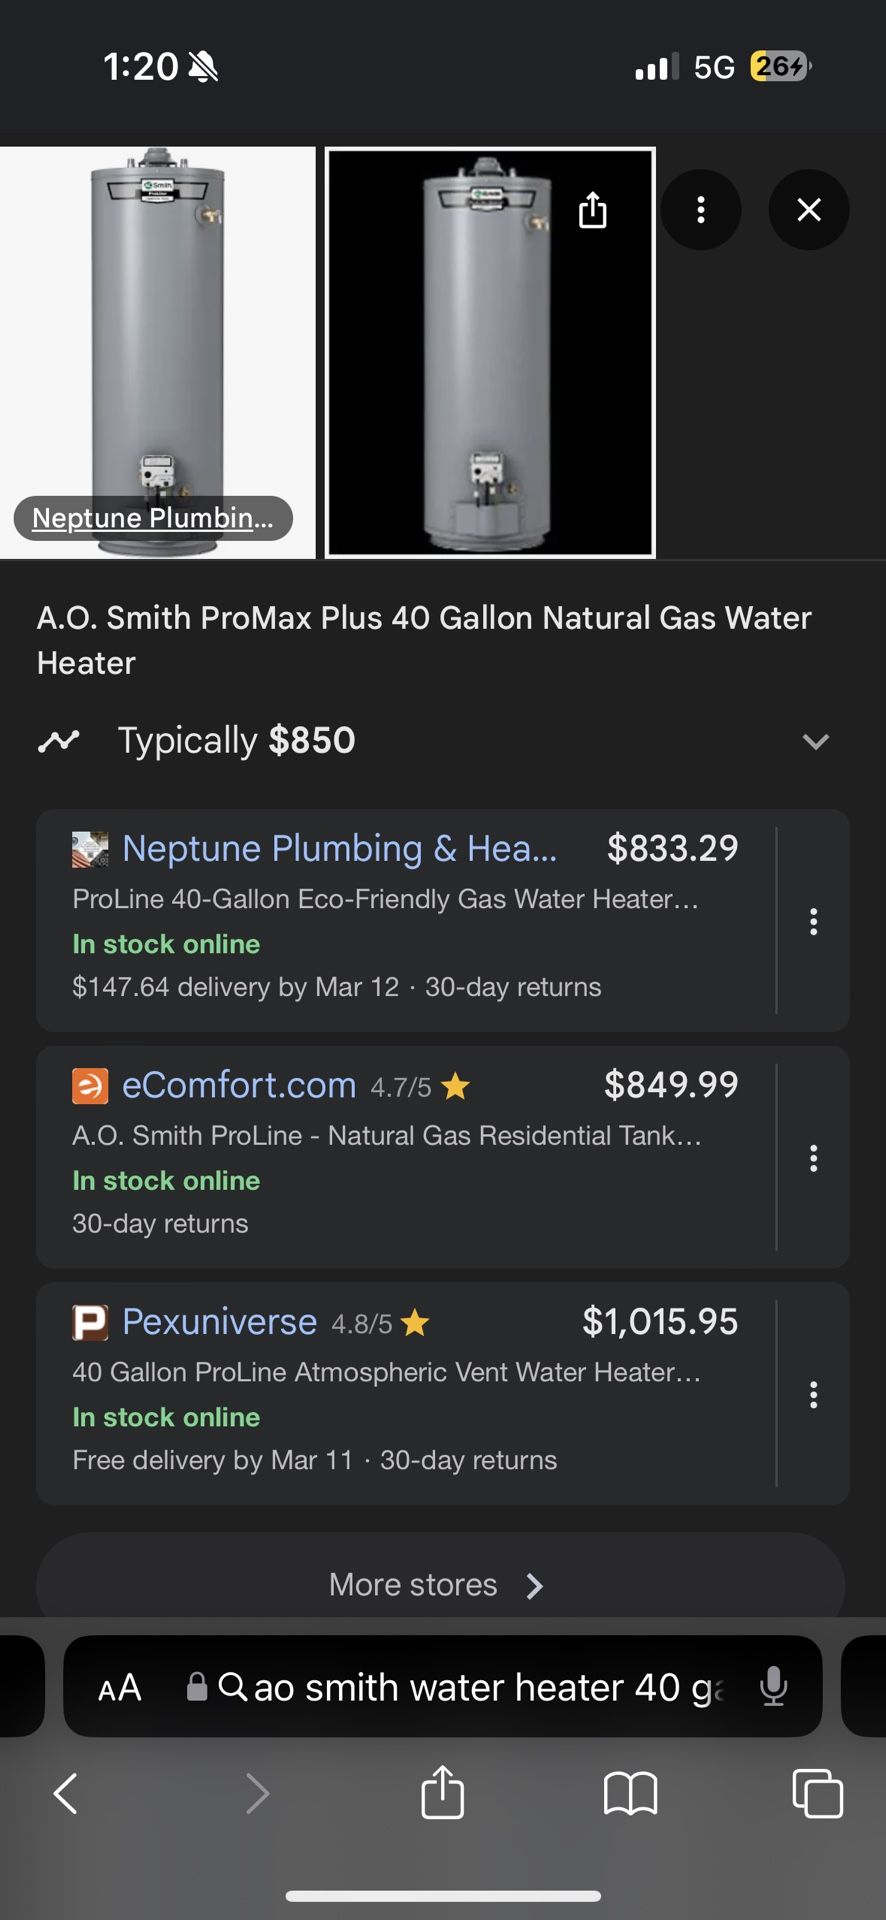Open the Neptune Plumbing & Hea... store link
886x1920 pixels.
pyautogui.click(x=339, y=848)
